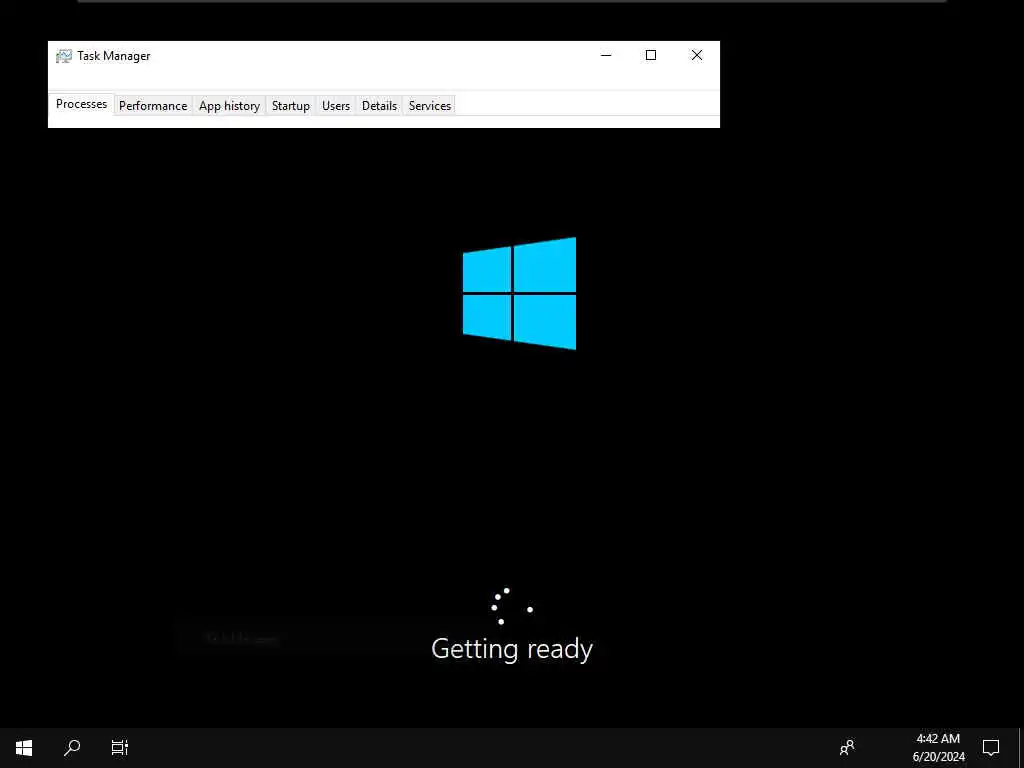This screenshot has height=768, width=1024.
Task: Select the App history tab
Action: pos(229,106)
